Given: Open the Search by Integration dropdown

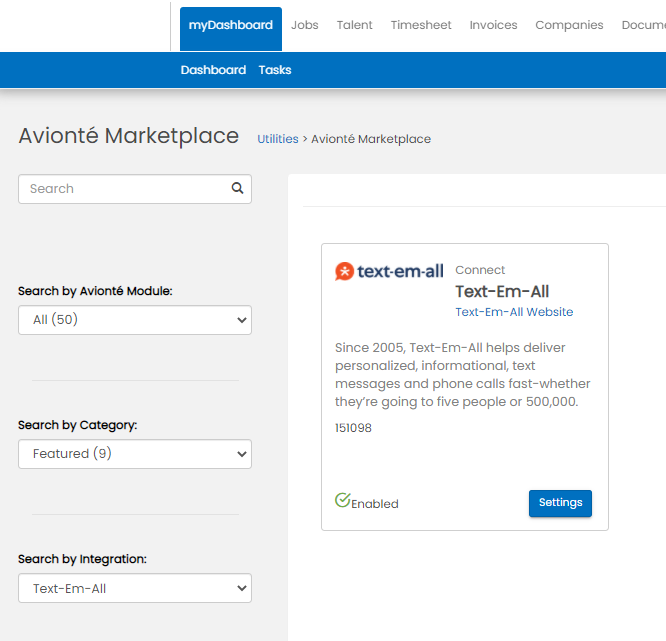Looking at the screenshot, I should (x=135, y=588).
